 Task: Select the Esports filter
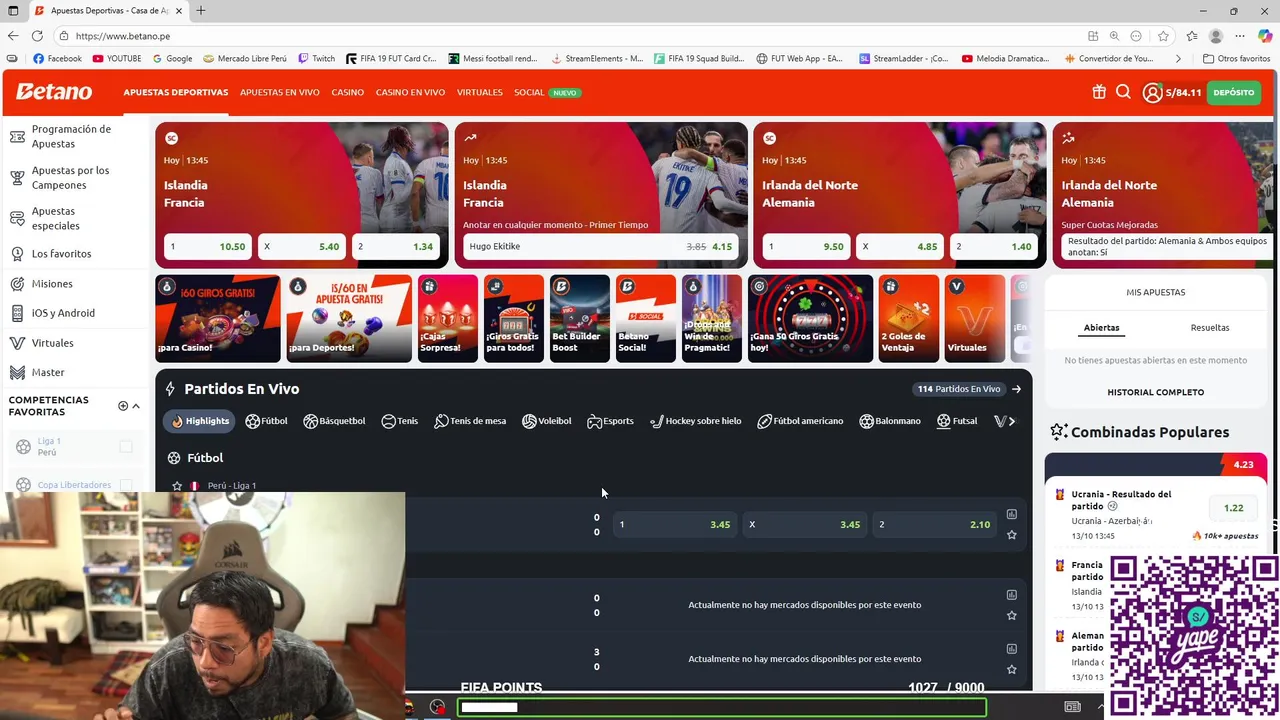point(610,421)
